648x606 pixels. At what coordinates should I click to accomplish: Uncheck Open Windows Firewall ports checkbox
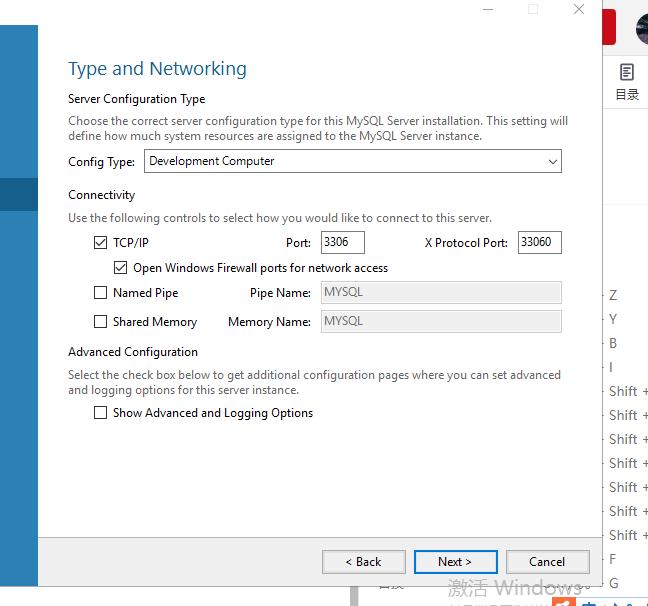coord(120,268)
